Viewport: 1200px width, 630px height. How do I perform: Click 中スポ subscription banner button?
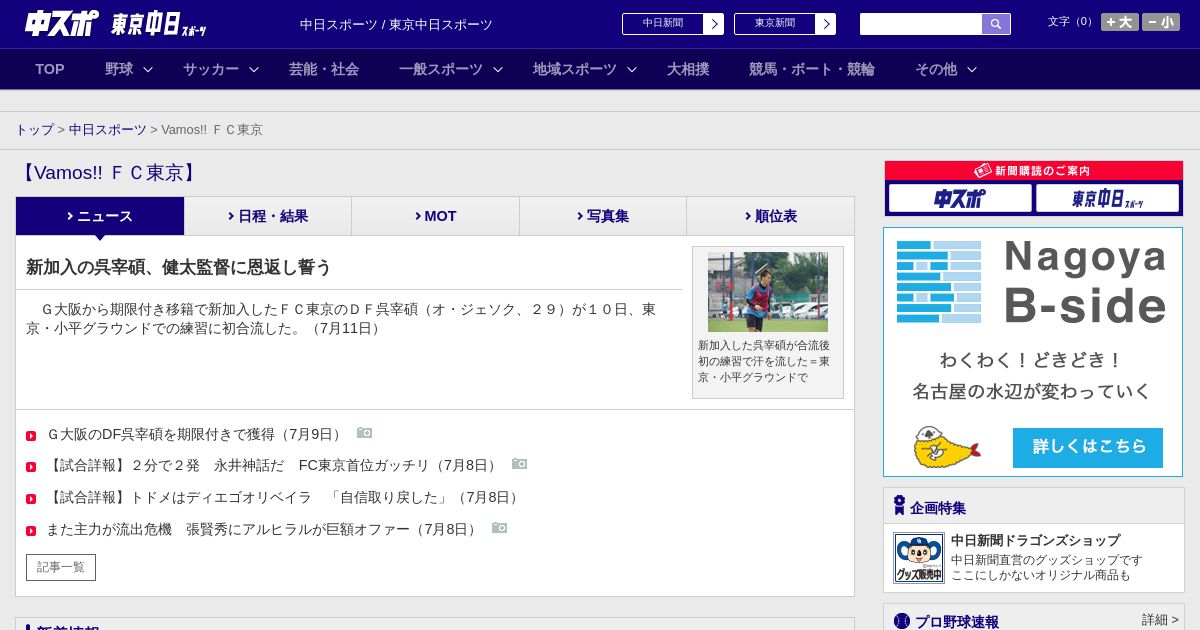click(x=960, y=198)
